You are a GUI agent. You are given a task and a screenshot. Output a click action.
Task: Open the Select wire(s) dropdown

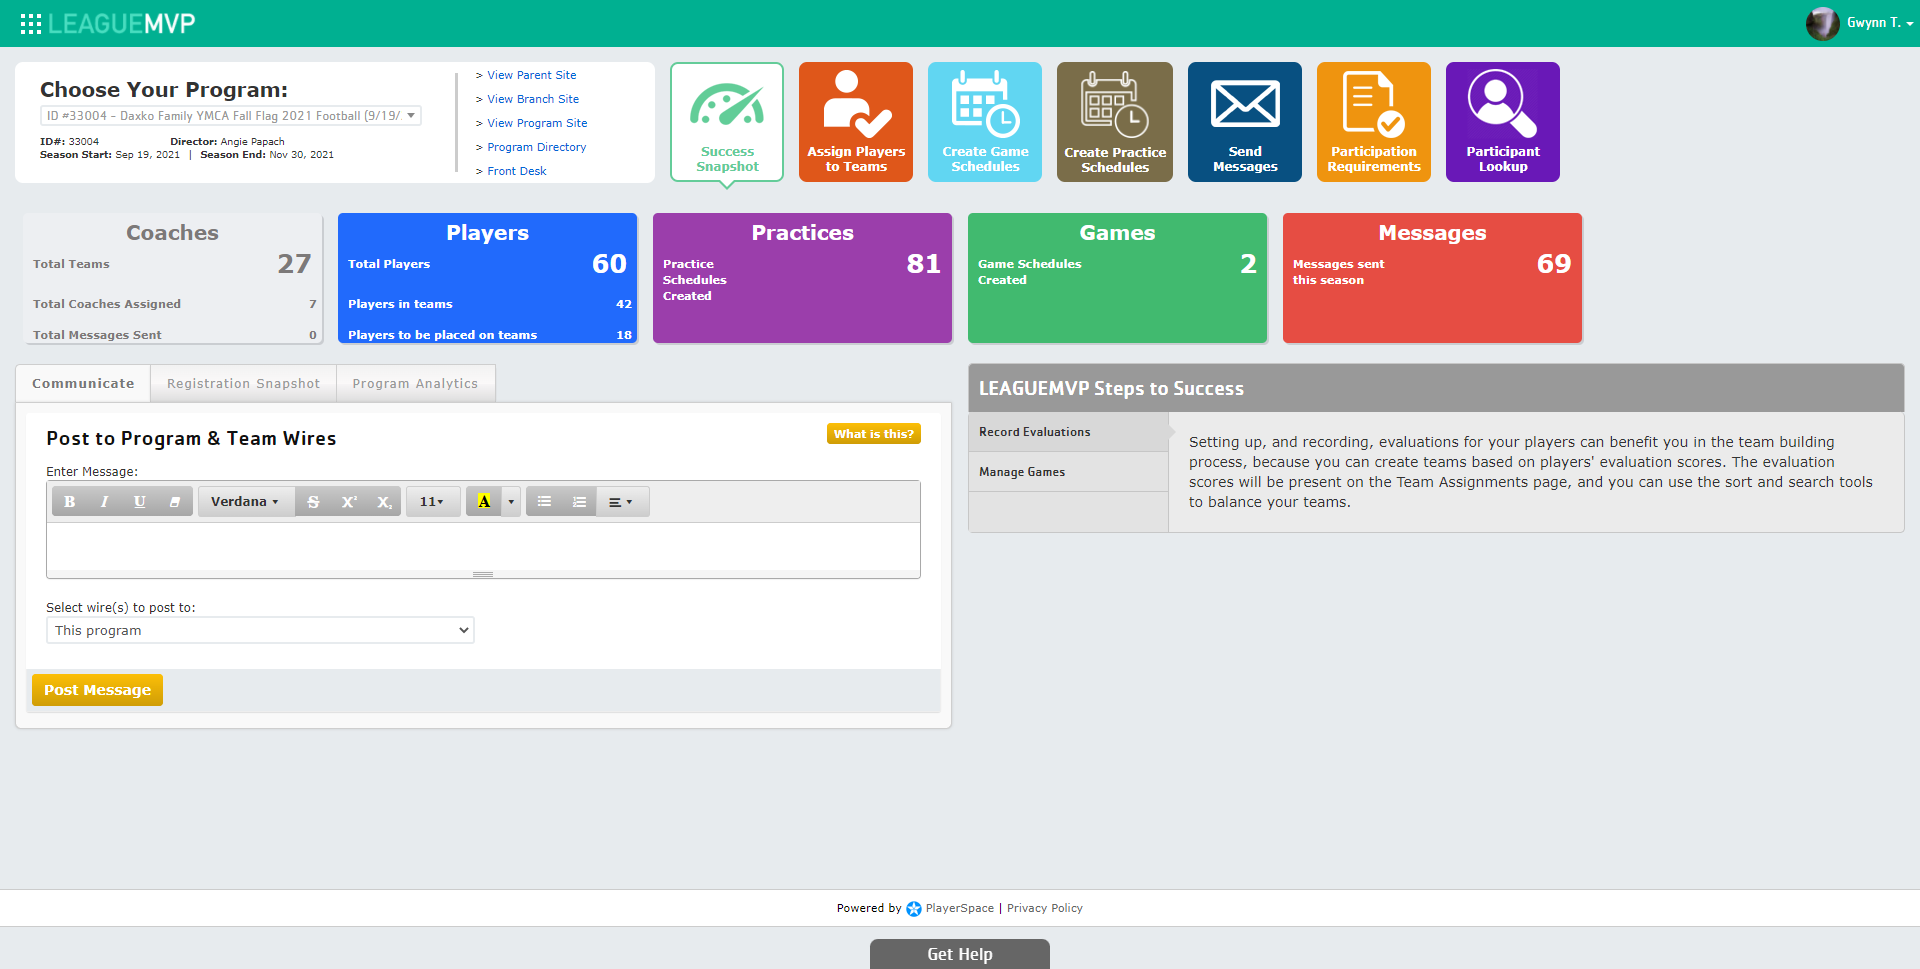[x=260, y=630]
